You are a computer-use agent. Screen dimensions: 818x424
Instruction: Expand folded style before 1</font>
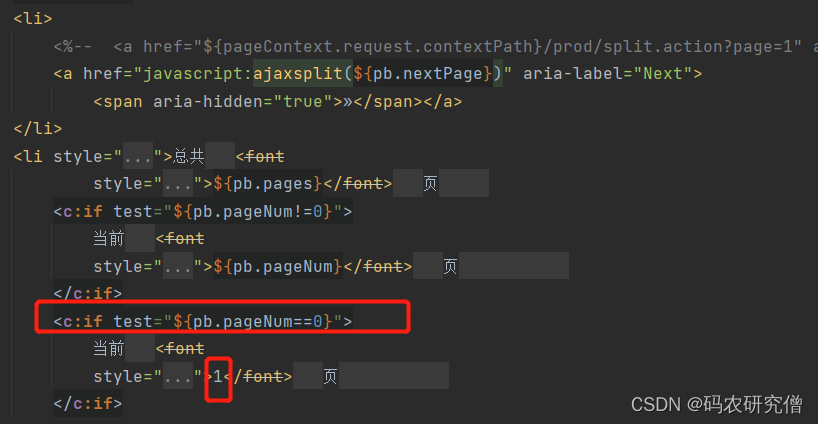pyautogui.click(x=178, y=376)
